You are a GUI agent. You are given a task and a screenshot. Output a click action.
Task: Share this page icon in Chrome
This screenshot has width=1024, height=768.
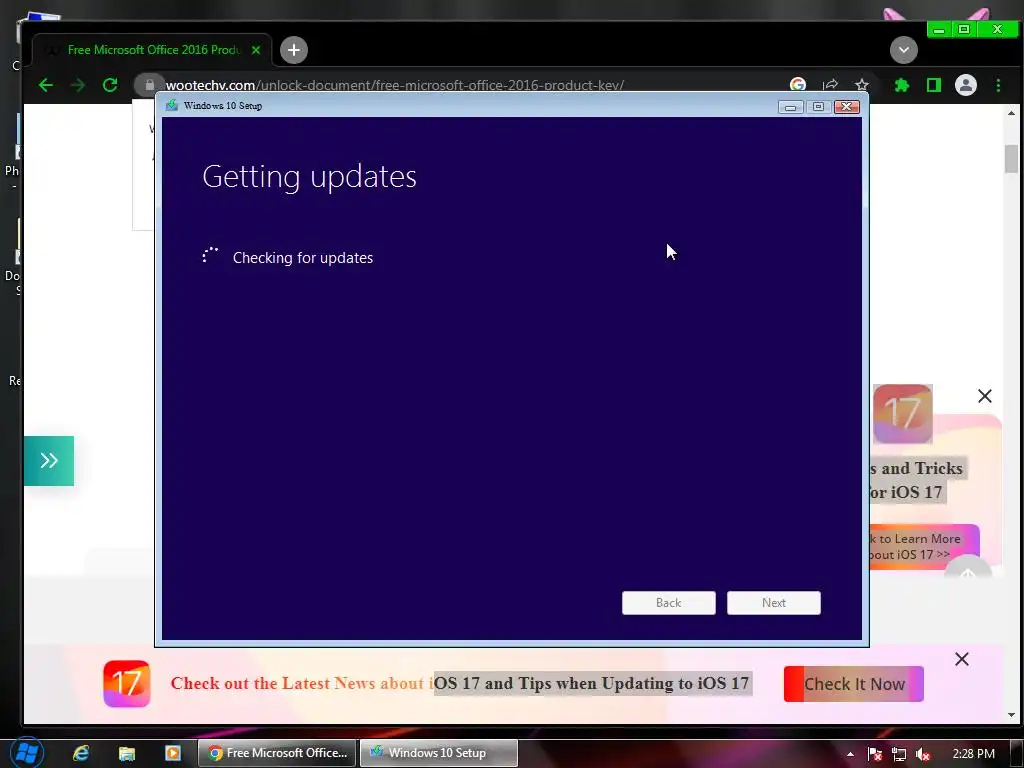tap(830, 85)
